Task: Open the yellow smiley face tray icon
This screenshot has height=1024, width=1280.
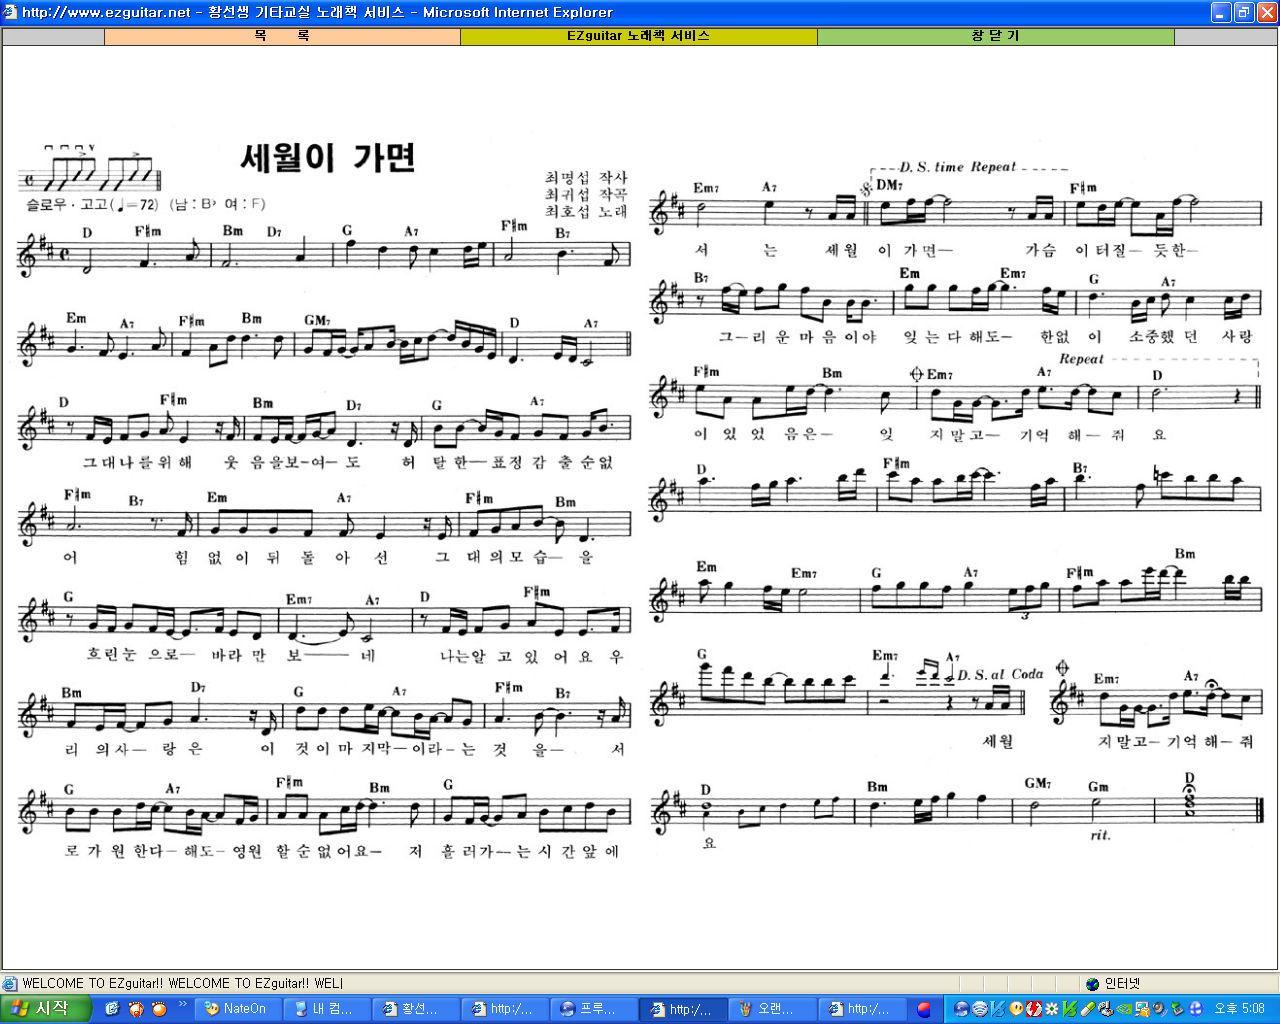Action: [1016, 1009]
